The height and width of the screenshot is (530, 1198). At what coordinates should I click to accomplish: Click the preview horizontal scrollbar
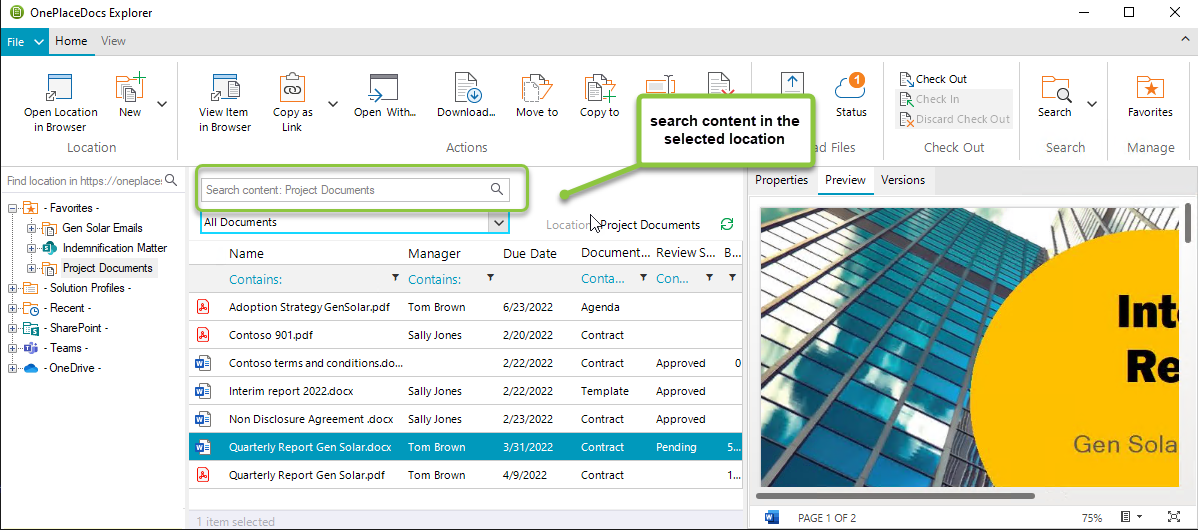tap(897, 496)
